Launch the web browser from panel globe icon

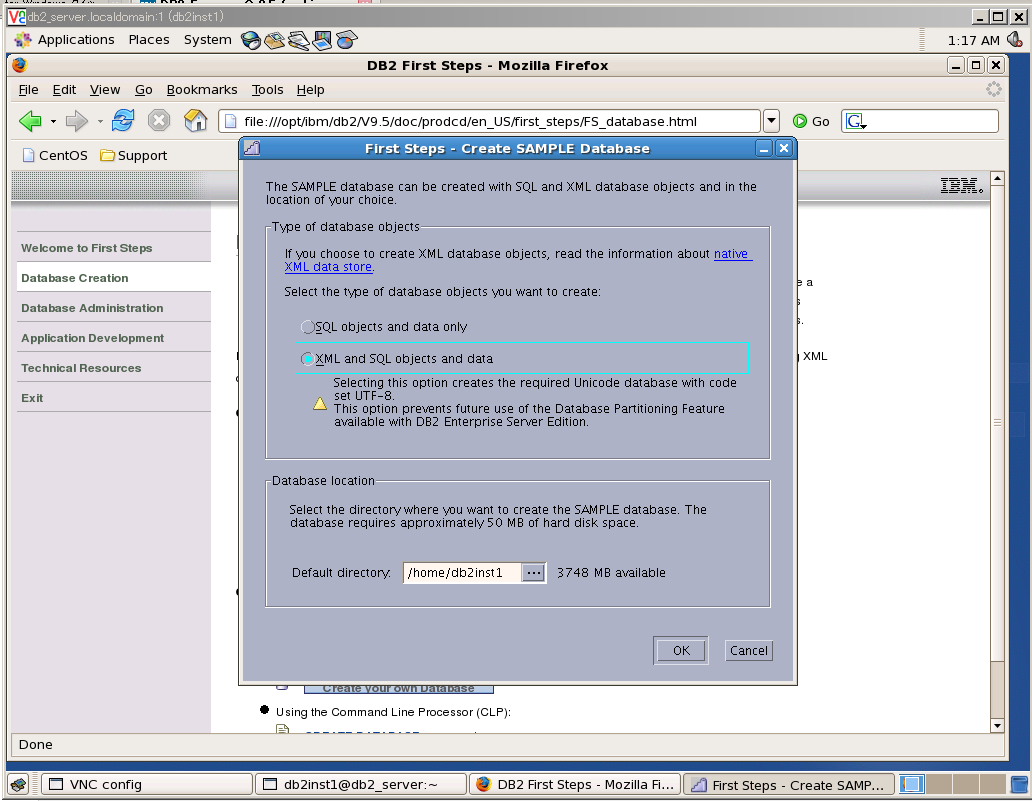(x=250, y=40)
